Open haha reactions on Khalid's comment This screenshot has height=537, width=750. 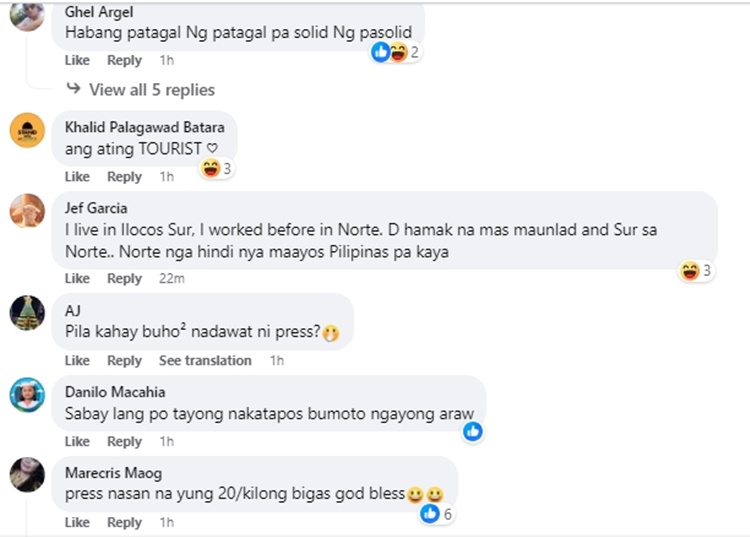point(217,168)
